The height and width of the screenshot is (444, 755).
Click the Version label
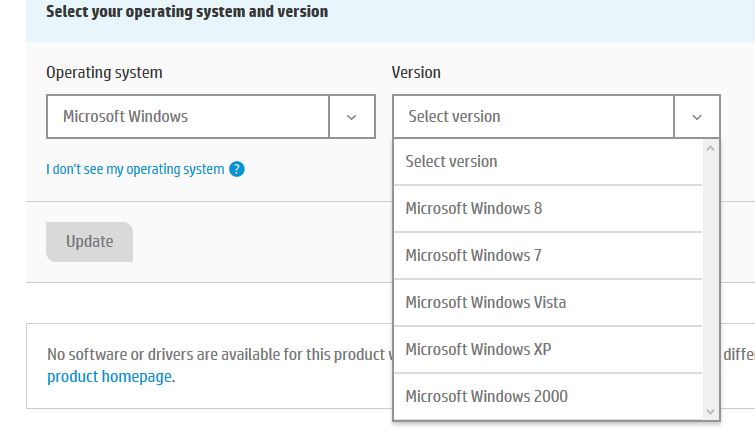point(416,72)
